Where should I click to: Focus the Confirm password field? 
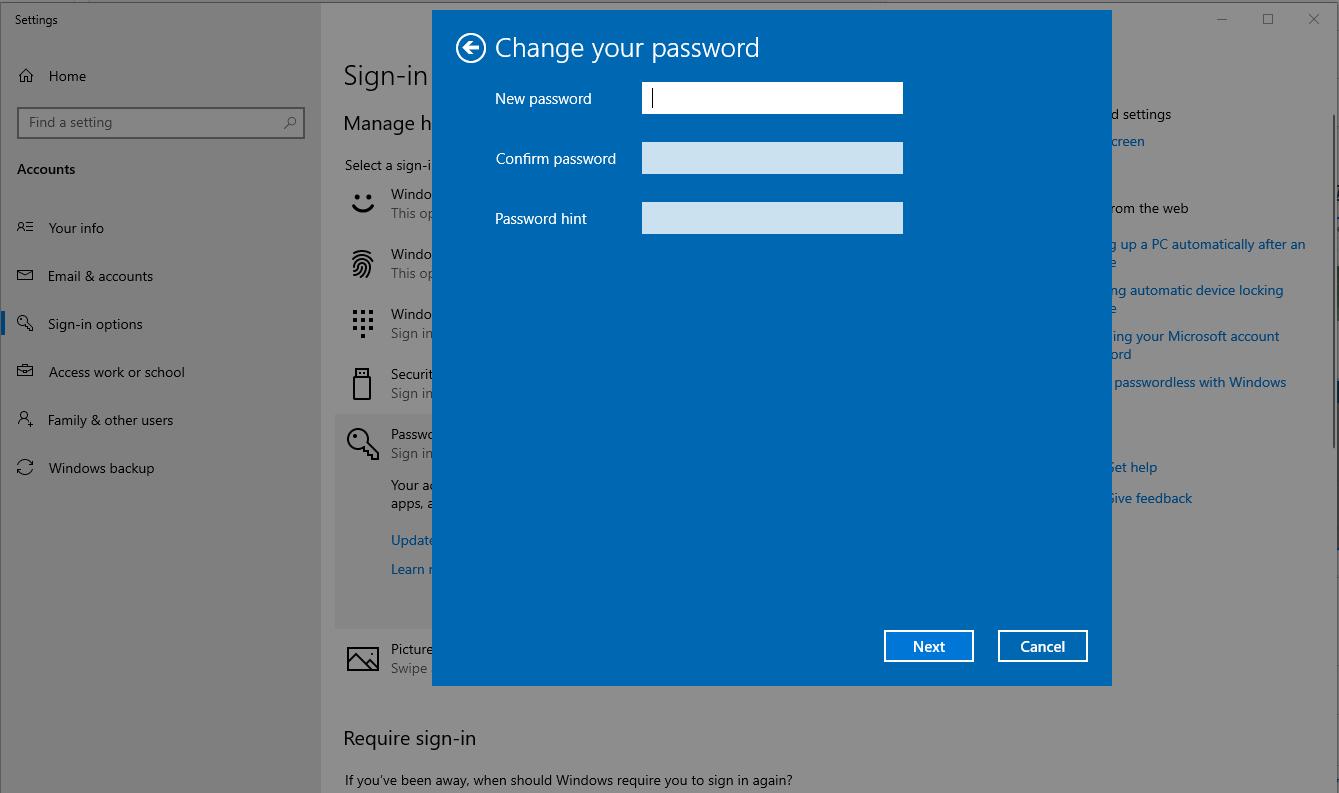pos(772,158)
